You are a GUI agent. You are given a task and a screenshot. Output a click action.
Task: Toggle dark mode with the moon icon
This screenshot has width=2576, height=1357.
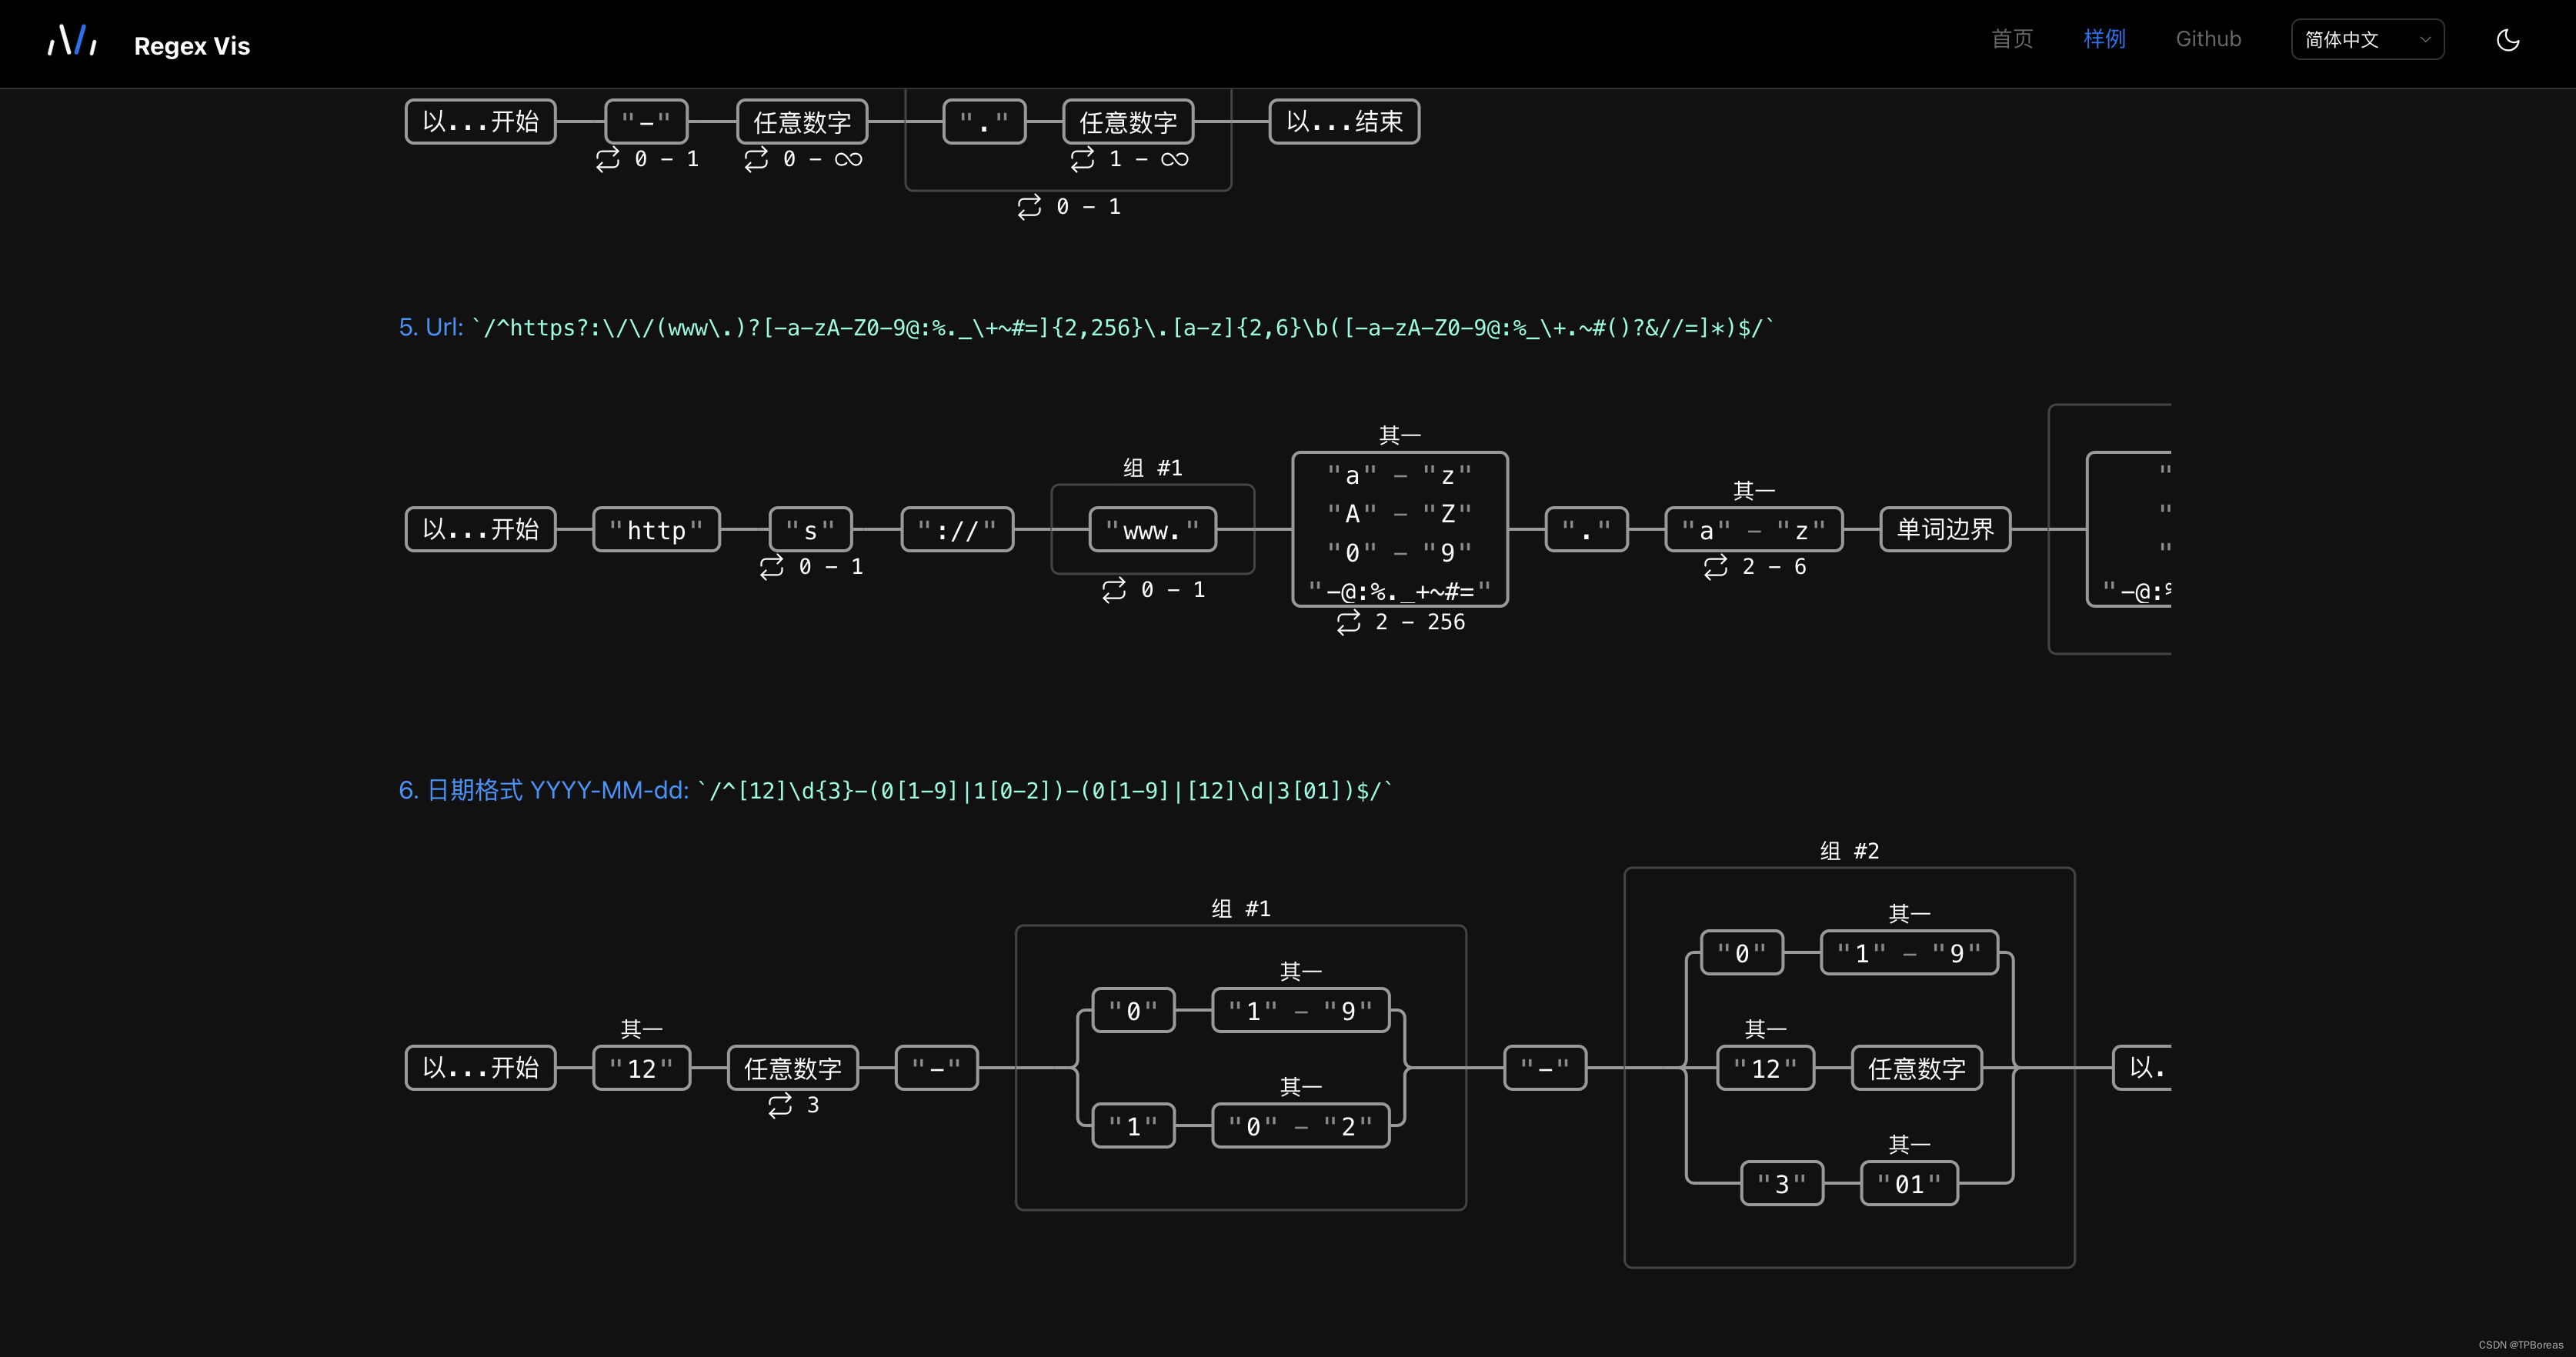(x=2507, y=40)
